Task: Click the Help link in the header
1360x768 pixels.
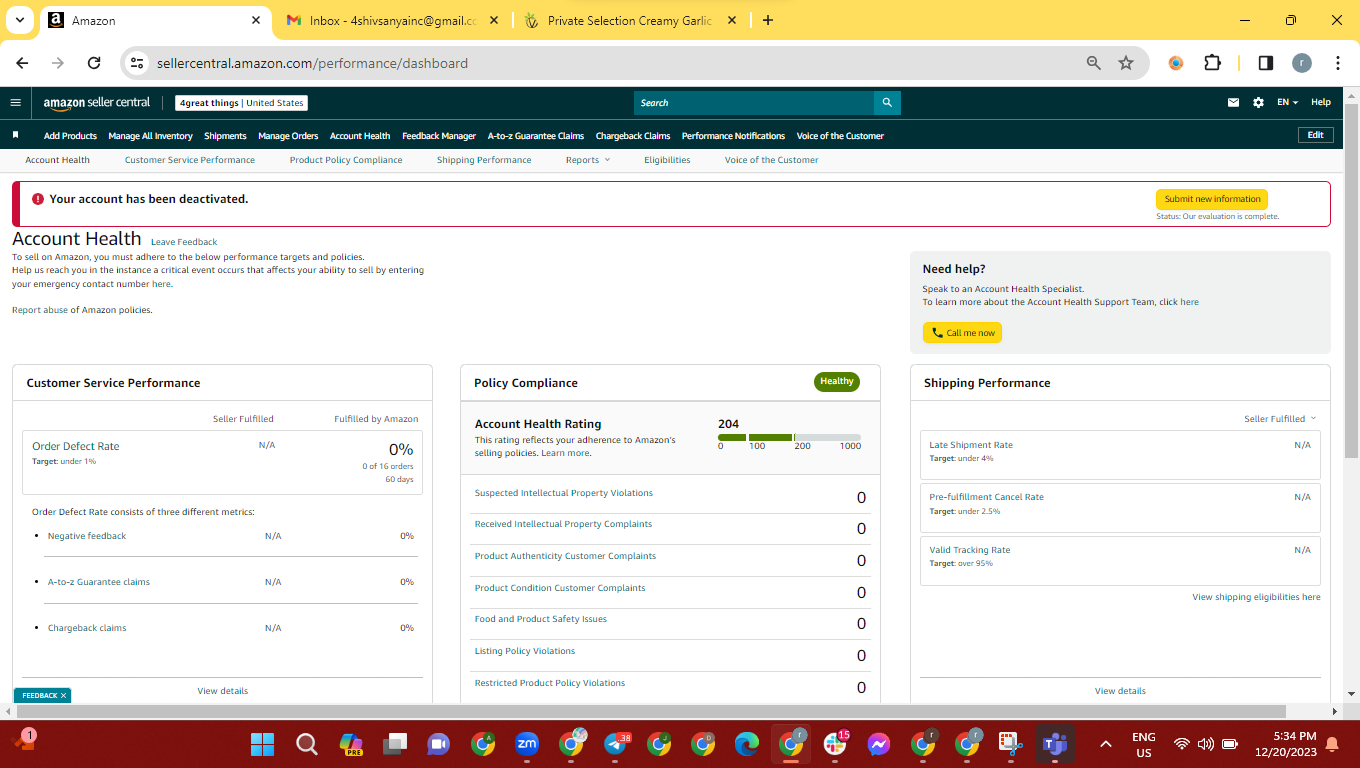Action: (x=1321, y=102)
